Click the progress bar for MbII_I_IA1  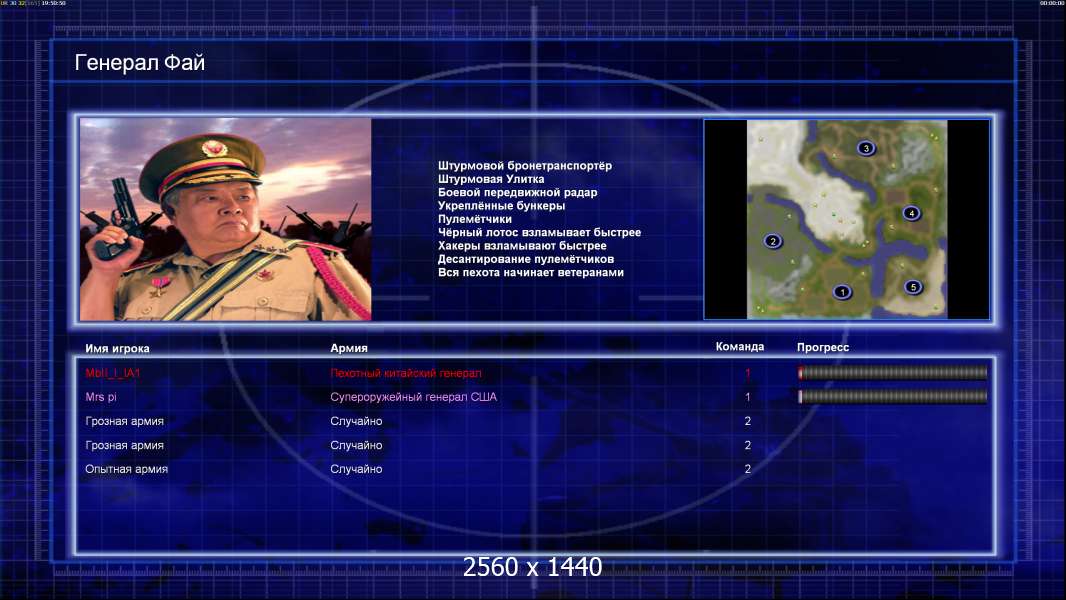(x=893, y=372)
